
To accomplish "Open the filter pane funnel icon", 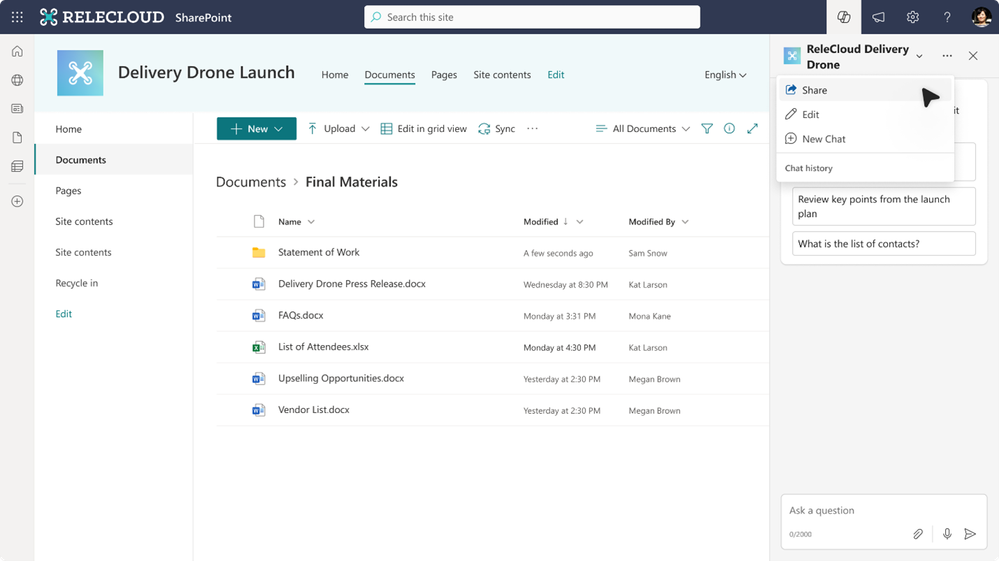I will click(707, 129).
